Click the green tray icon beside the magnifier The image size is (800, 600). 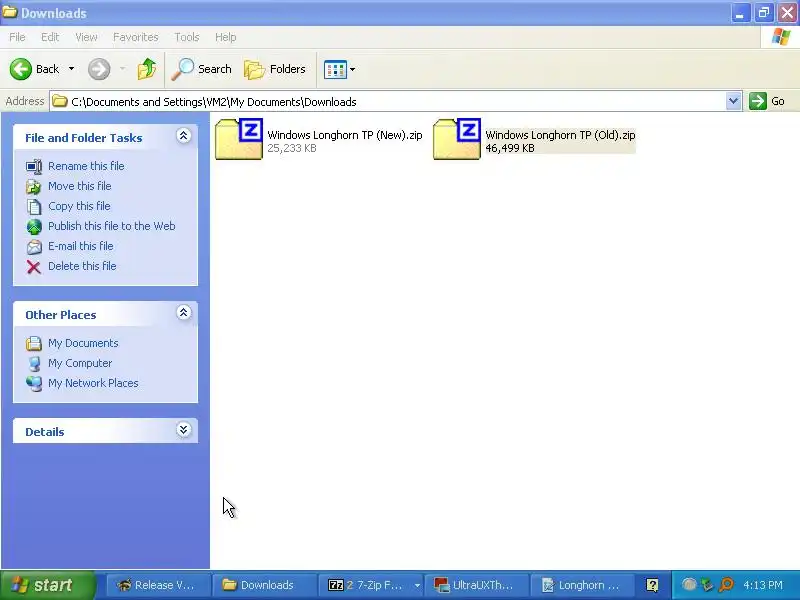(707, 585)
